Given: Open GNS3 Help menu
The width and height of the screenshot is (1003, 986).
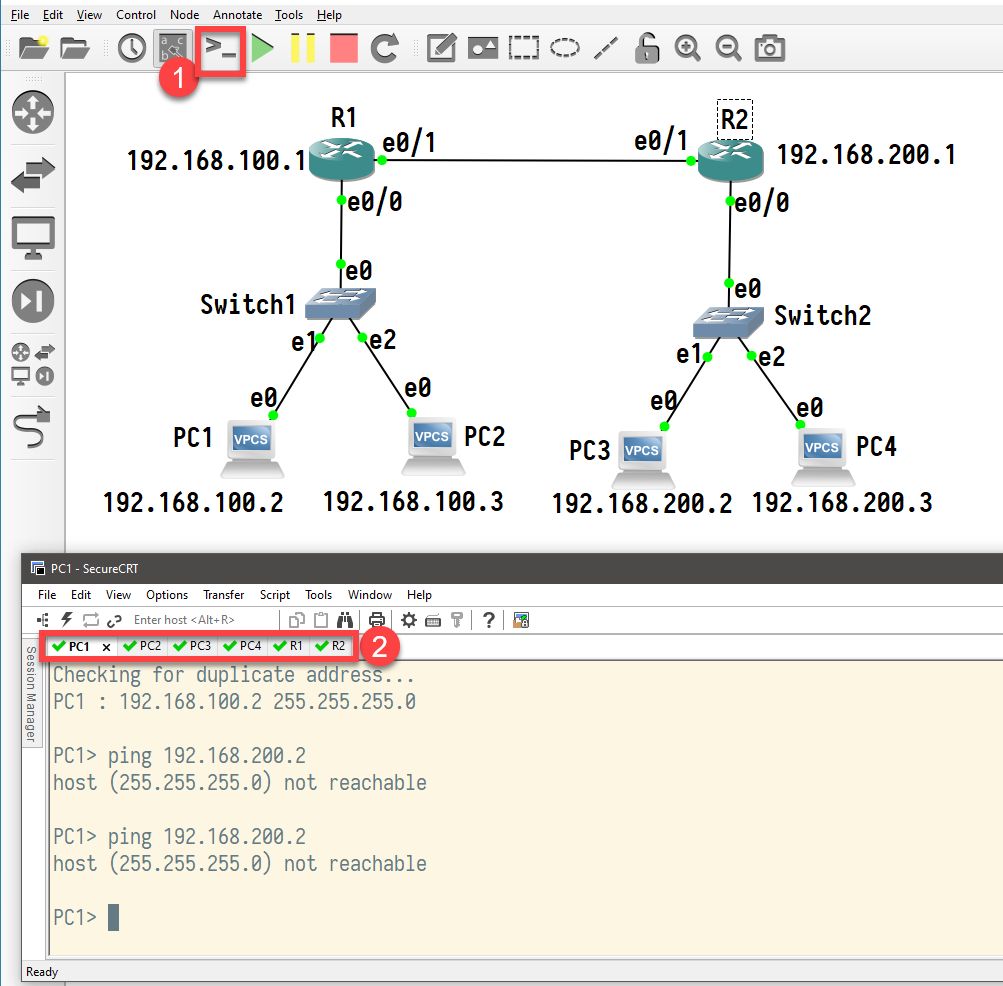Looking at the screenshot, I should point(329,15).
